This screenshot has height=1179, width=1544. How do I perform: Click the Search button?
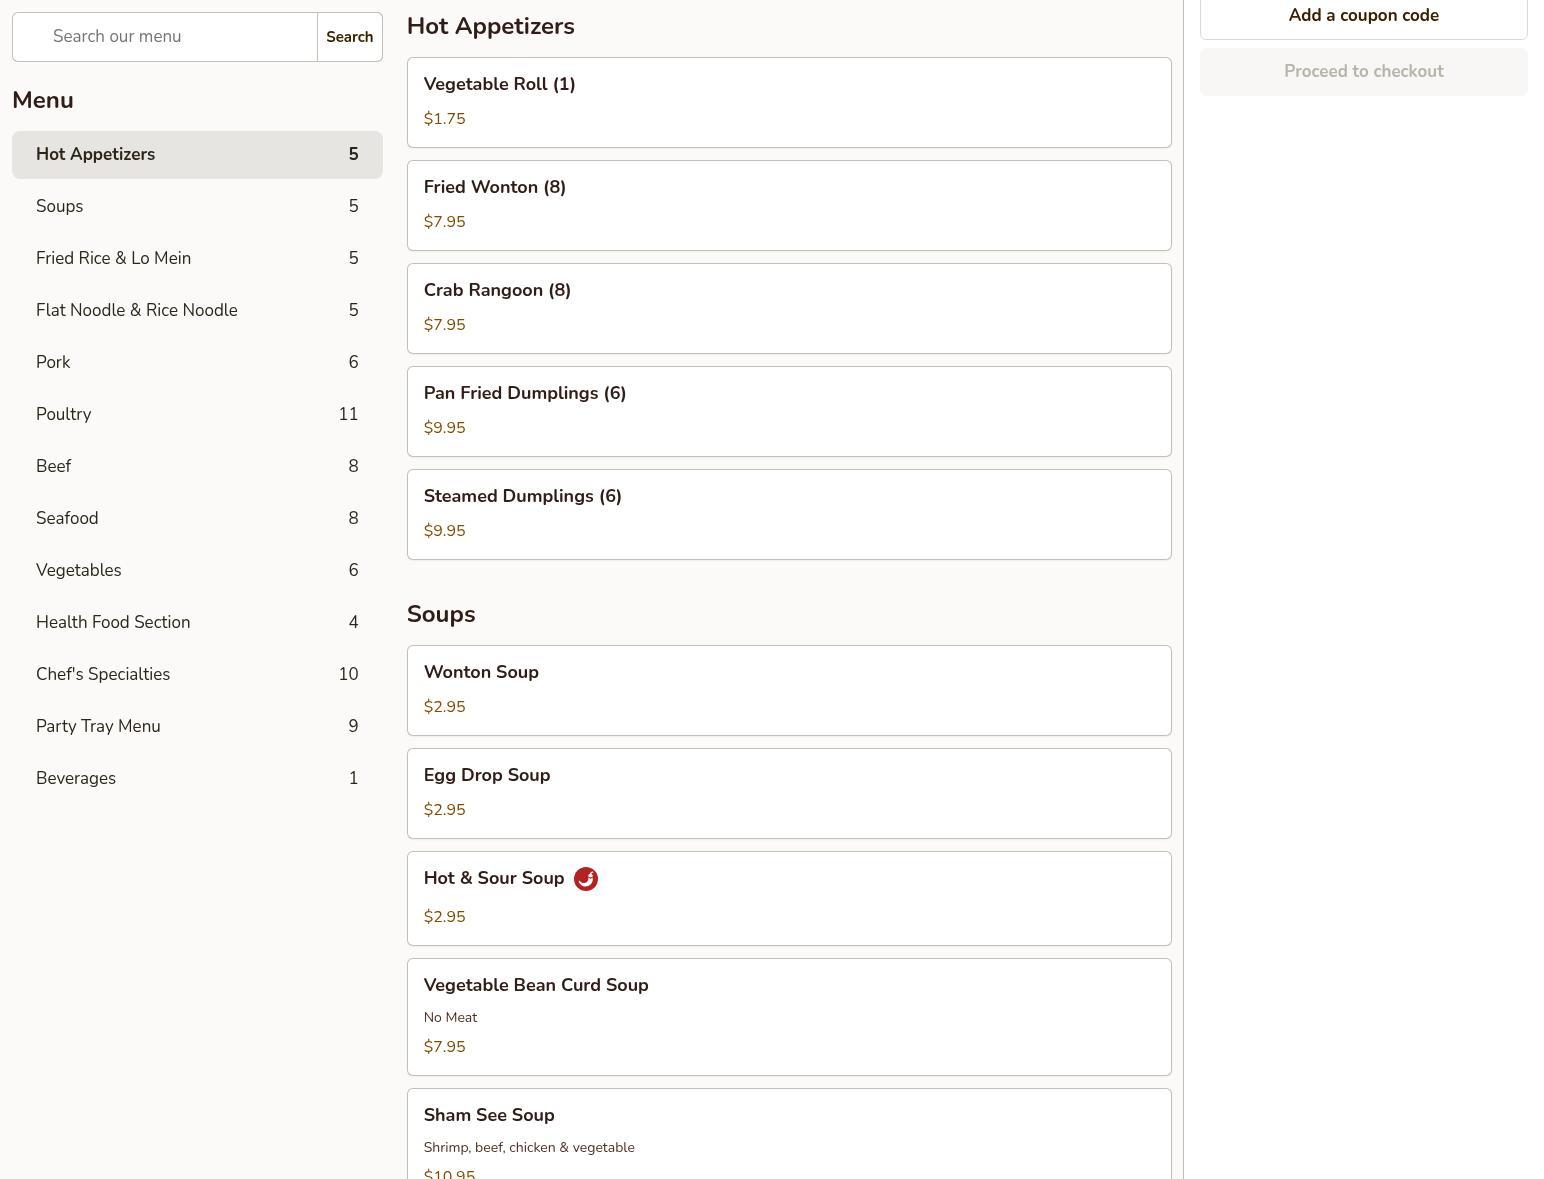[349, 37]
